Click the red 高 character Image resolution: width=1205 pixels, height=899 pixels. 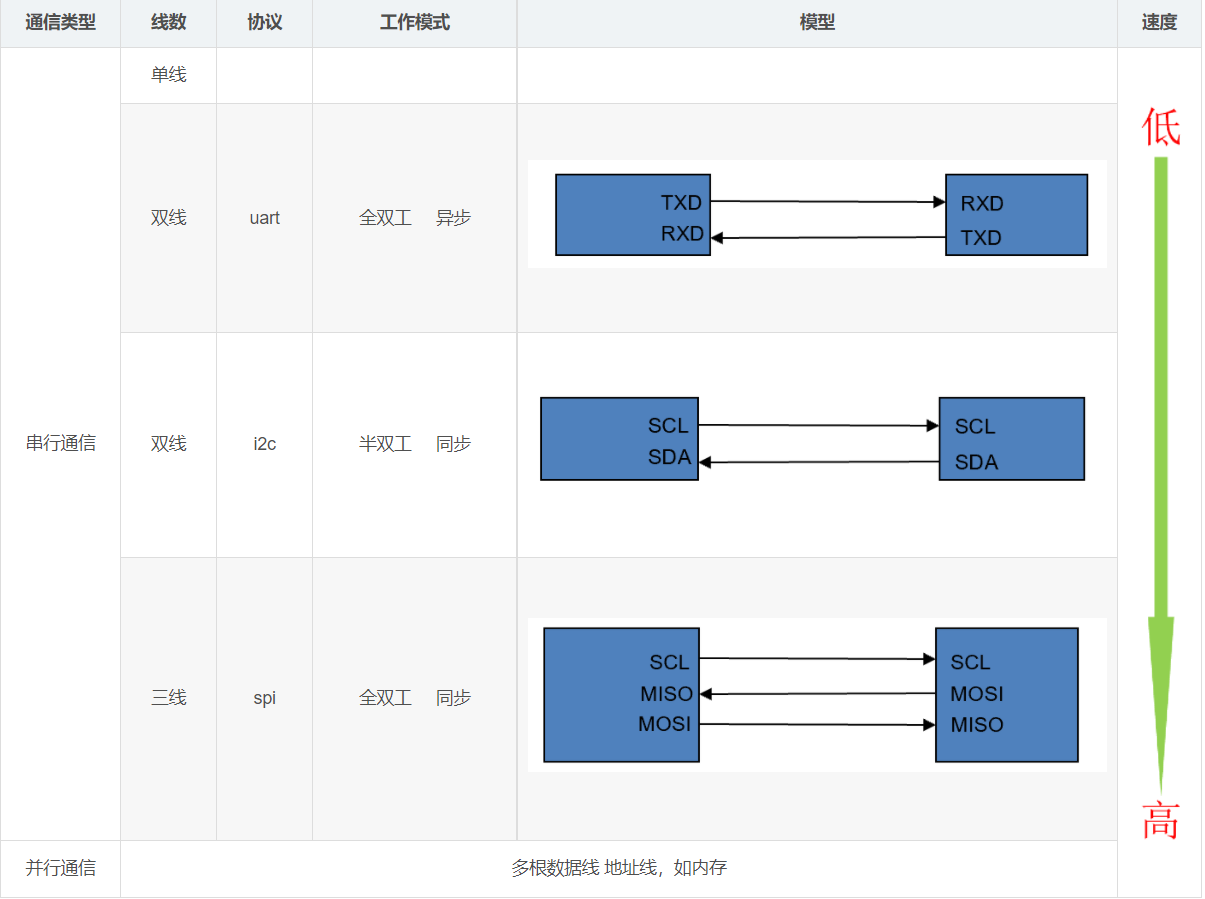tap(1161, 821)
